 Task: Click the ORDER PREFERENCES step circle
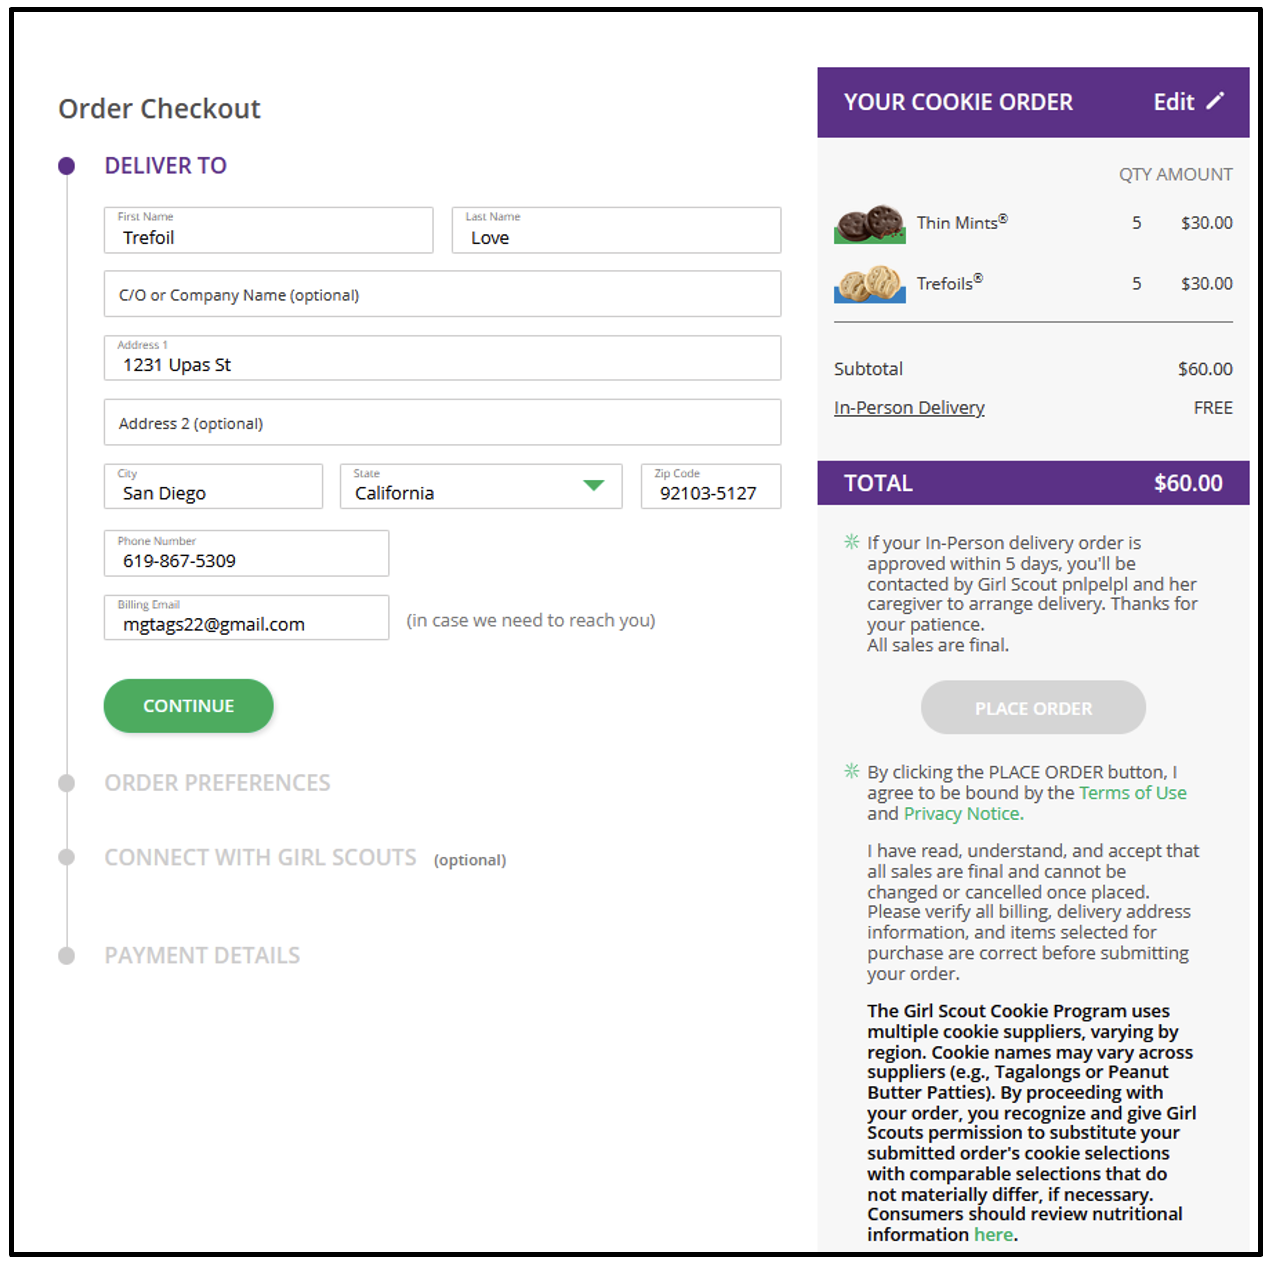[x=66, y=783]
